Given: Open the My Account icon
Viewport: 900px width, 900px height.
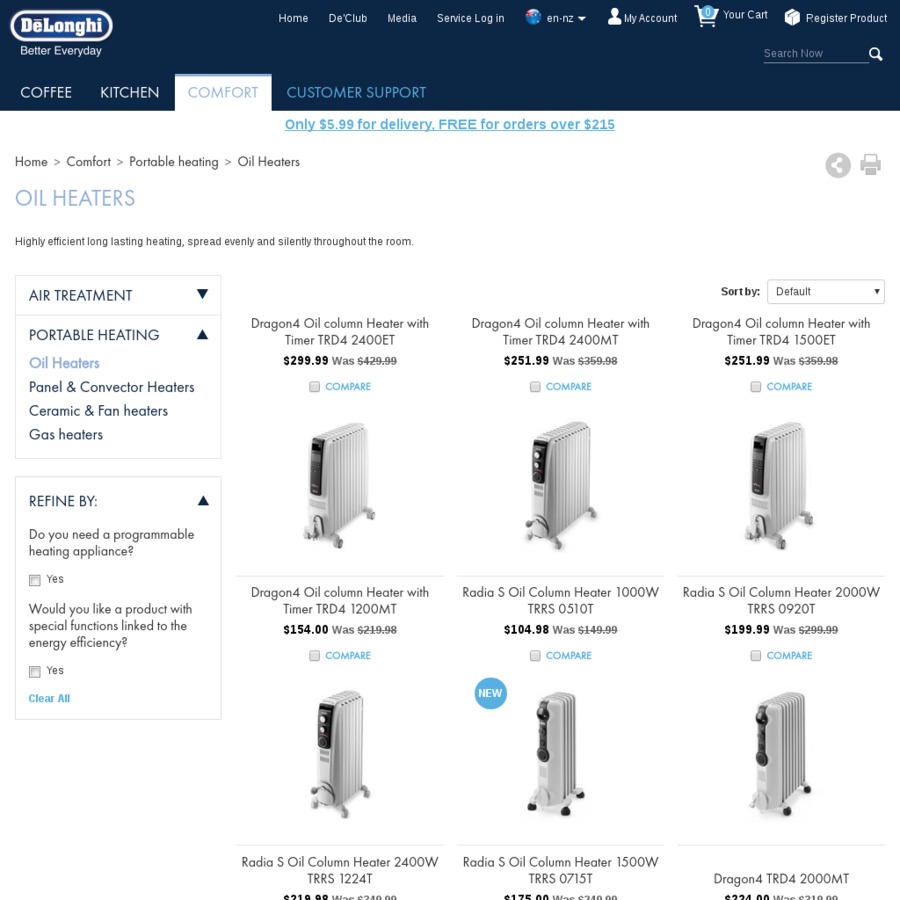Looking at the screenshot, I should pos(614,16).
